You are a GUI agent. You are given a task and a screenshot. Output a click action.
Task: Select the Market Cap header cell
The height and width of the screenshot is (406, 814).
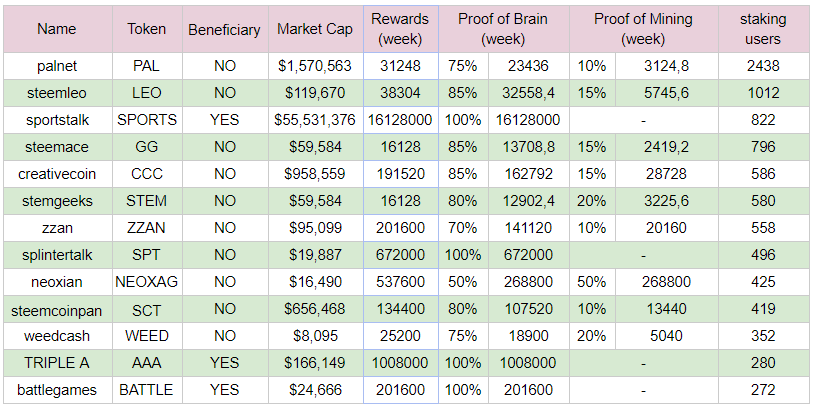tap(312, 29)
